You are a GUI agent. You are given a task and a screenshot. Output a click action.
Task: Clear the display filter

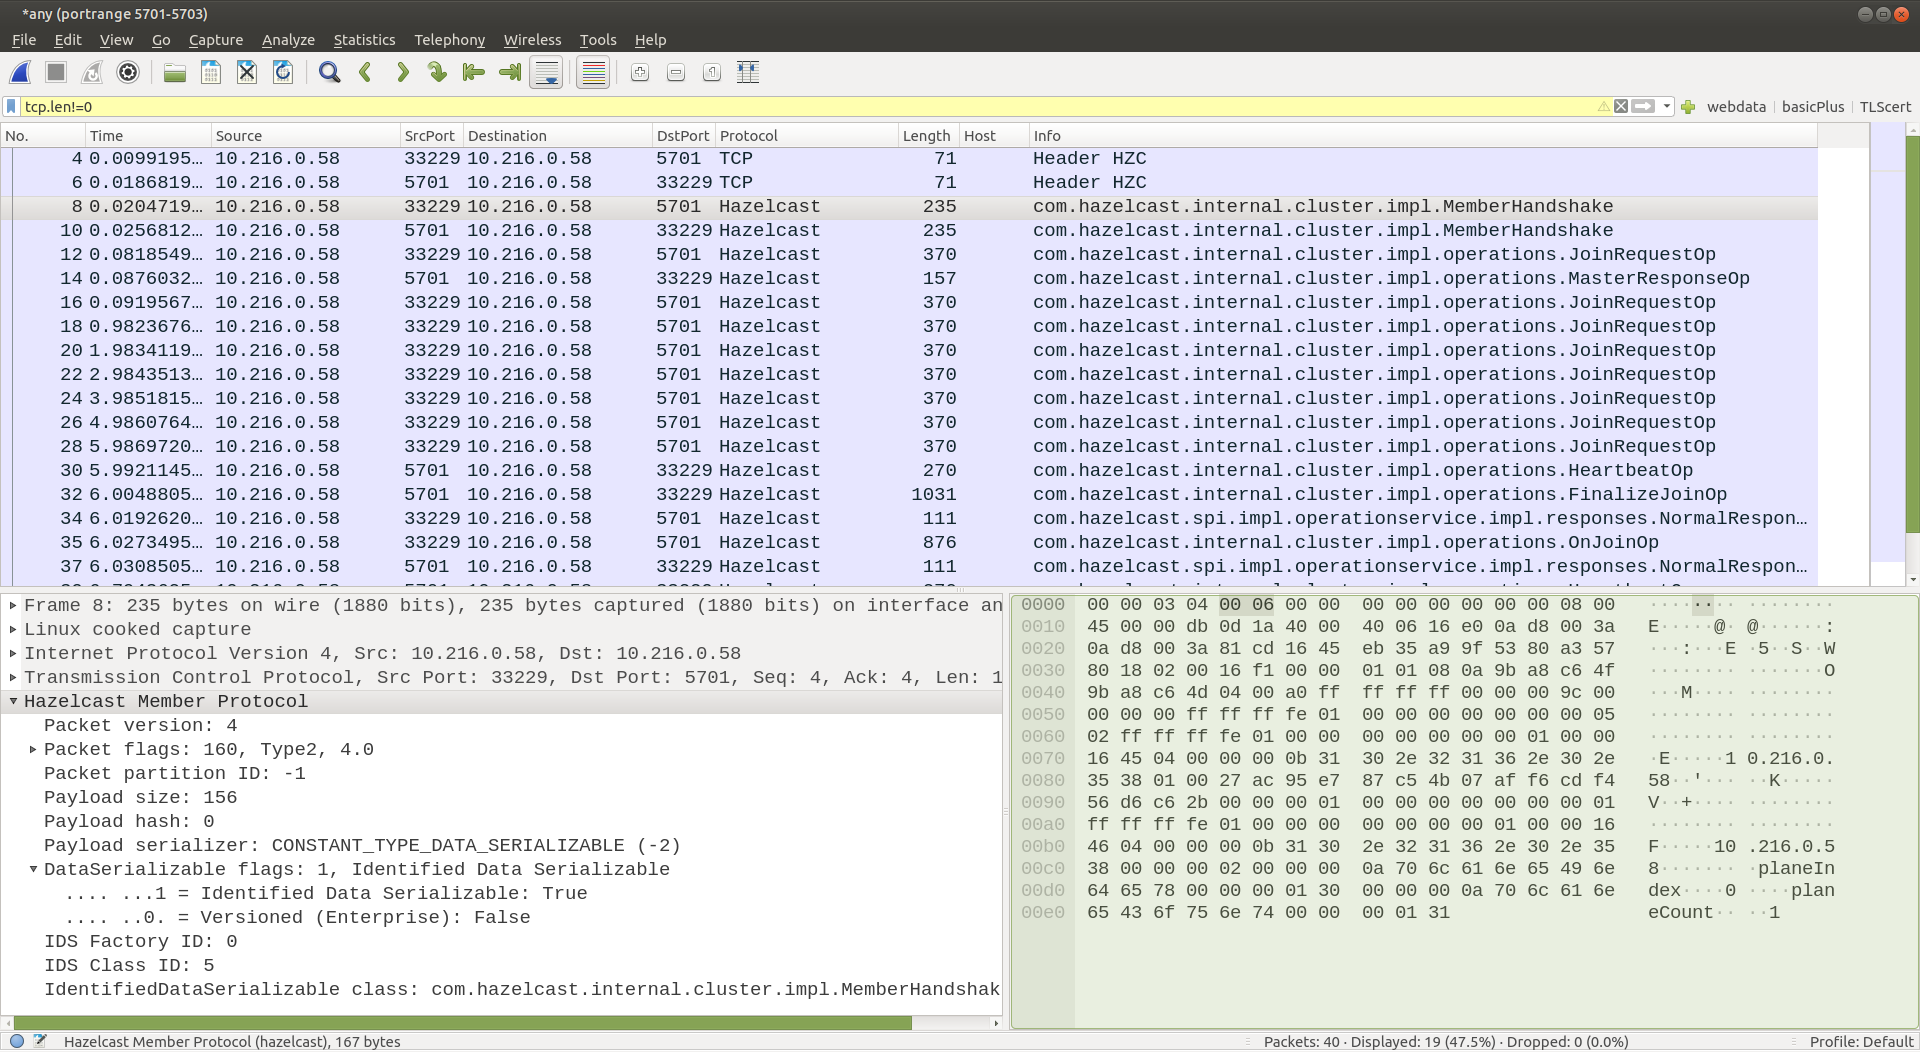(x=1621, y=107)
